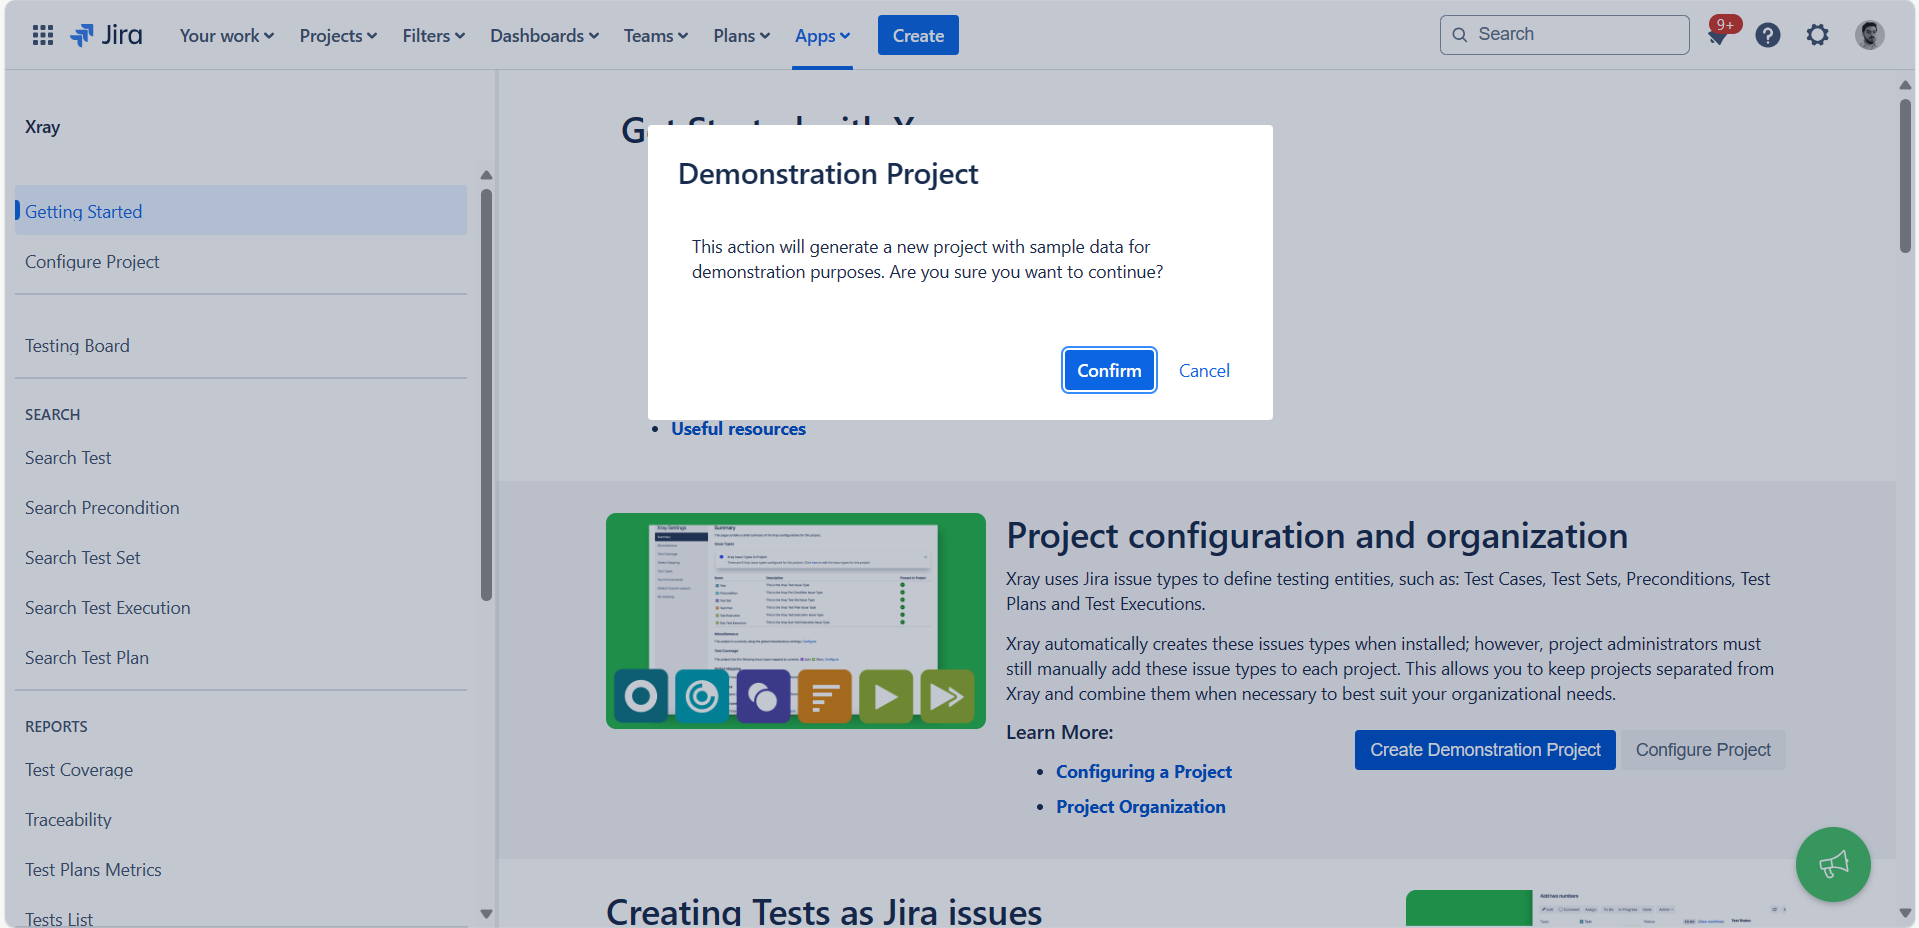Click the main page scrollbar thumb
Screen dimensions: 1919x928
1905,175
